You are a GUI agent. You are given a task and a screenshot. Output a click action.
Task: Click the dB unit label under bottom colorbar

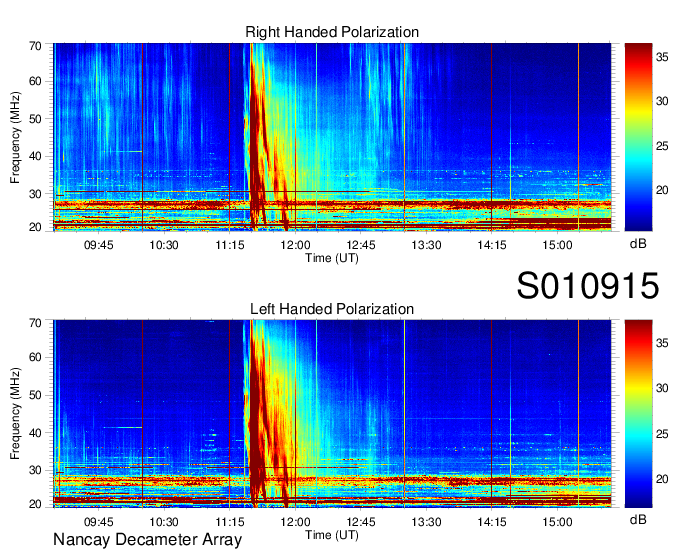click(x=638, y=520)
